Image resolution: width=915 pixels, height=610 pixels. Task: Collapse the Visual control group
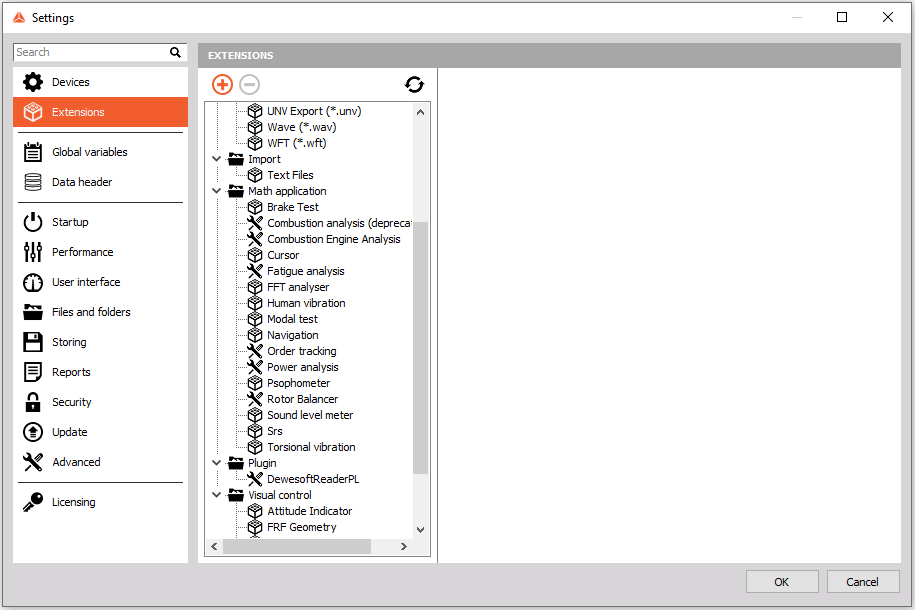pyautogui.click(x=216, y=495)
